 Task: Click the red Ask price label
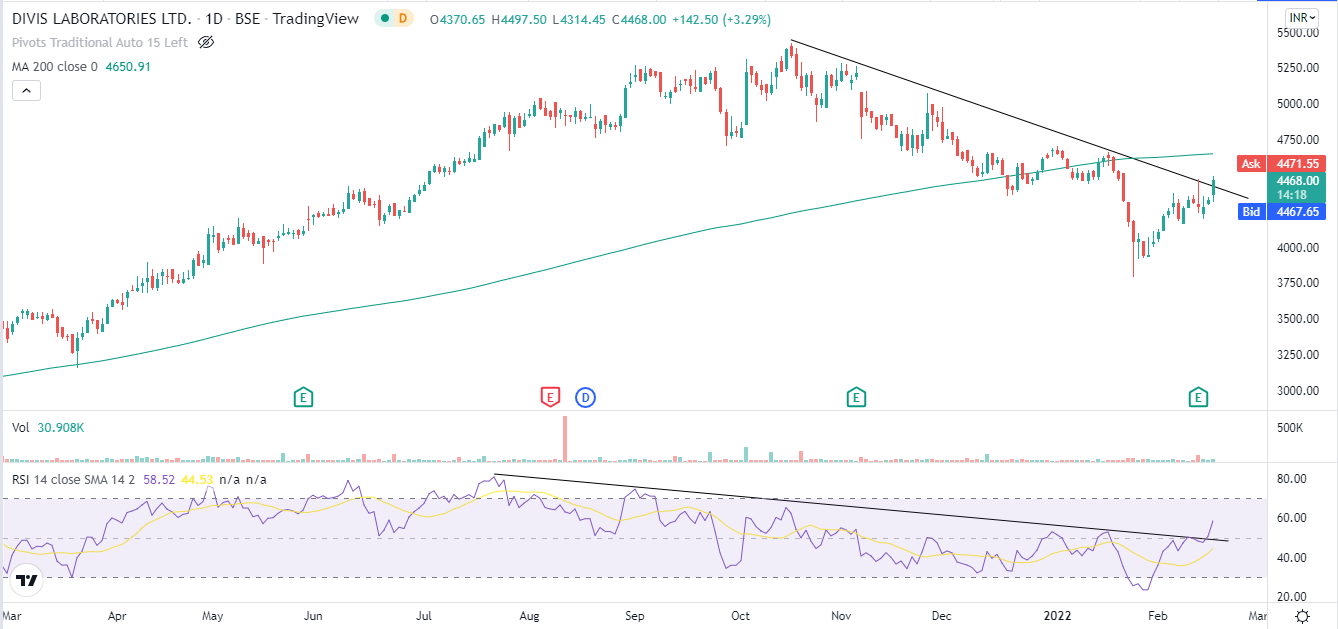[1251, 163]
